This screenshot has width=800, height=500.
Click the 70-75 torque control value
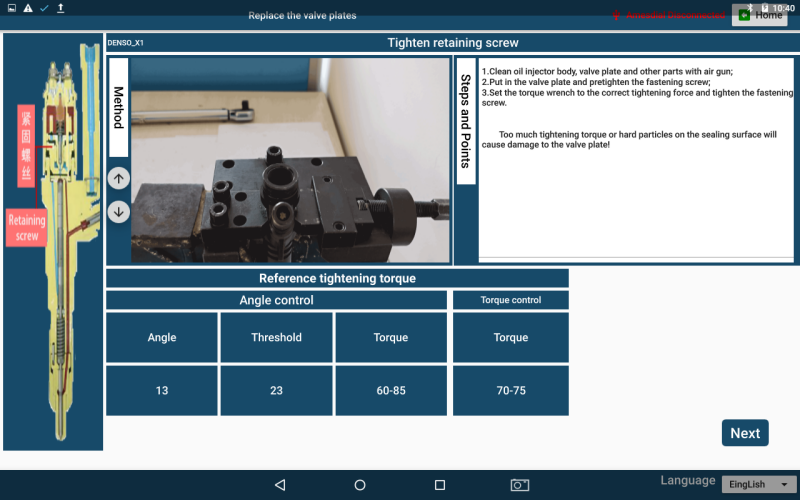tap(511, 391)
